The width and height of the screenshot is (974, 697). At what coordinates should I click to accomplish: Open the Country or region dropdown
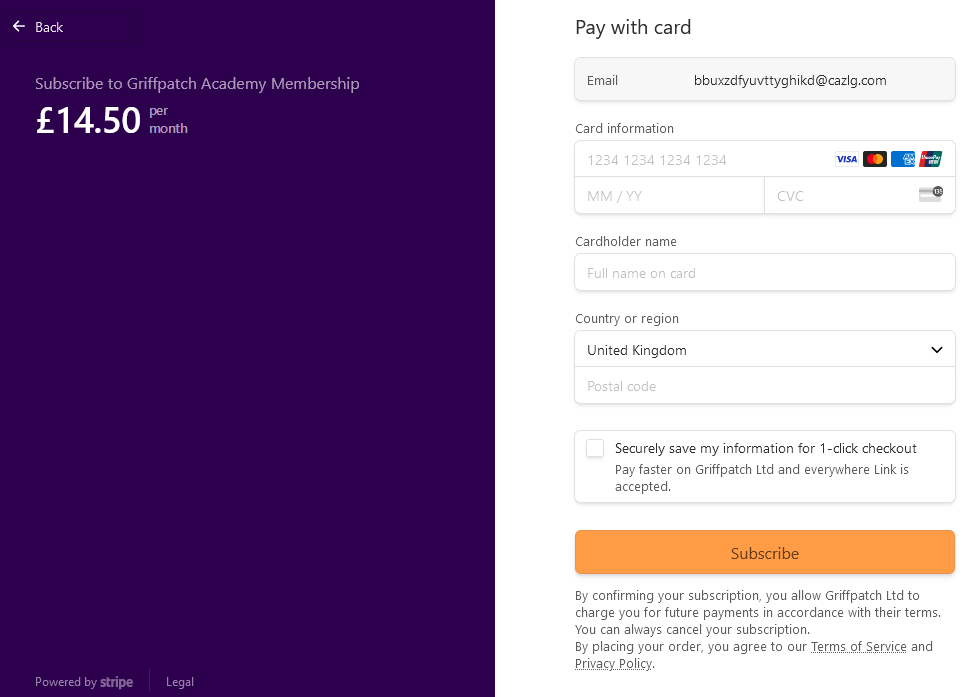pos(765,349)
